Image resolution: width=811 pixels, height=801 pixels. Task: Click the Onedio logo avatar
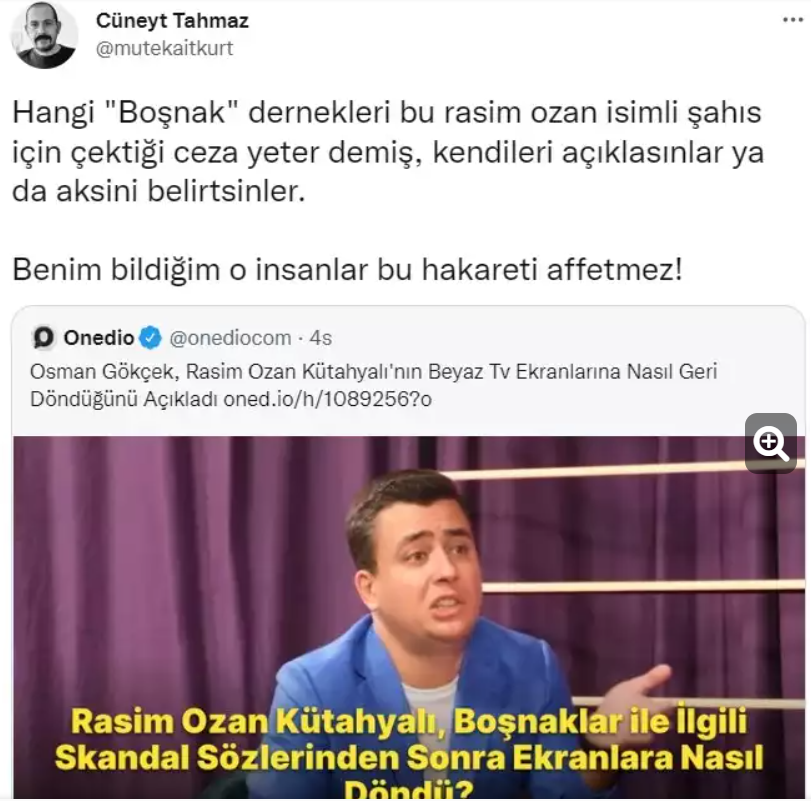44,338
